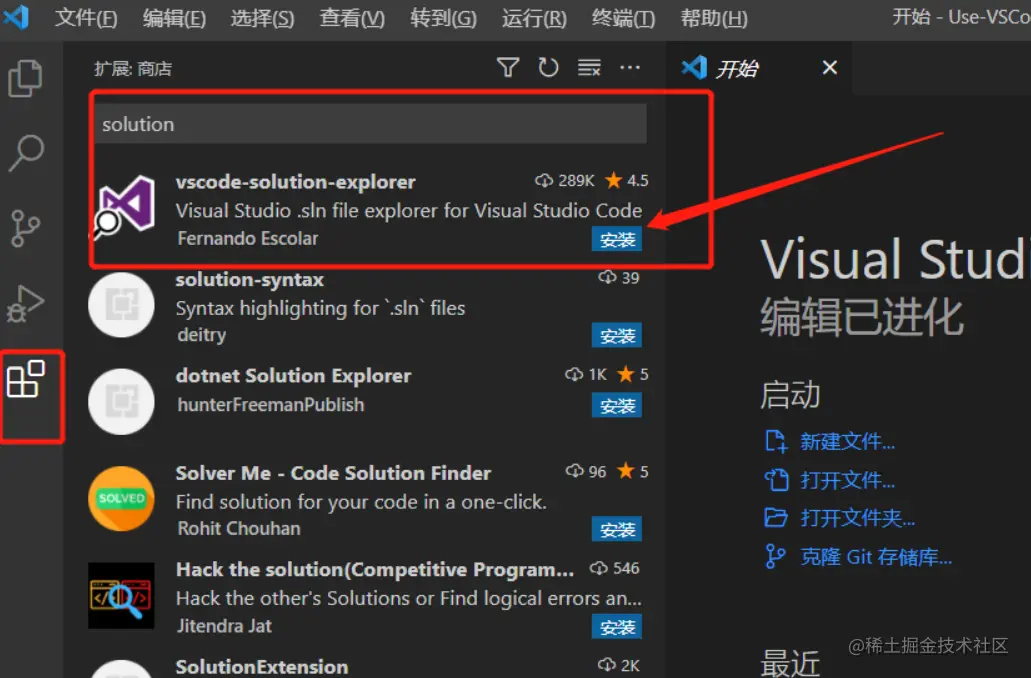Image resolution: width=1031 pixels, height=678 pixels.
Task: Click the 289K download count
Action: [565, 180]
